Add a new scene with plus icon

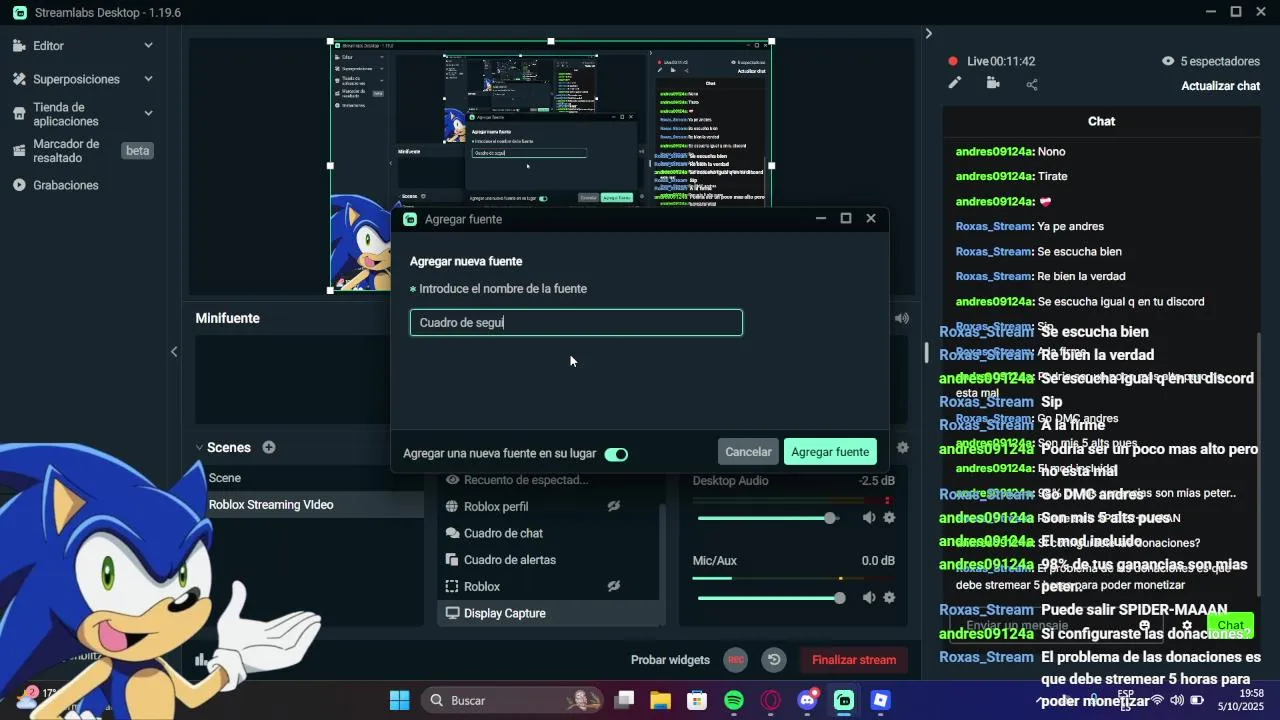[x=269, y=448]
